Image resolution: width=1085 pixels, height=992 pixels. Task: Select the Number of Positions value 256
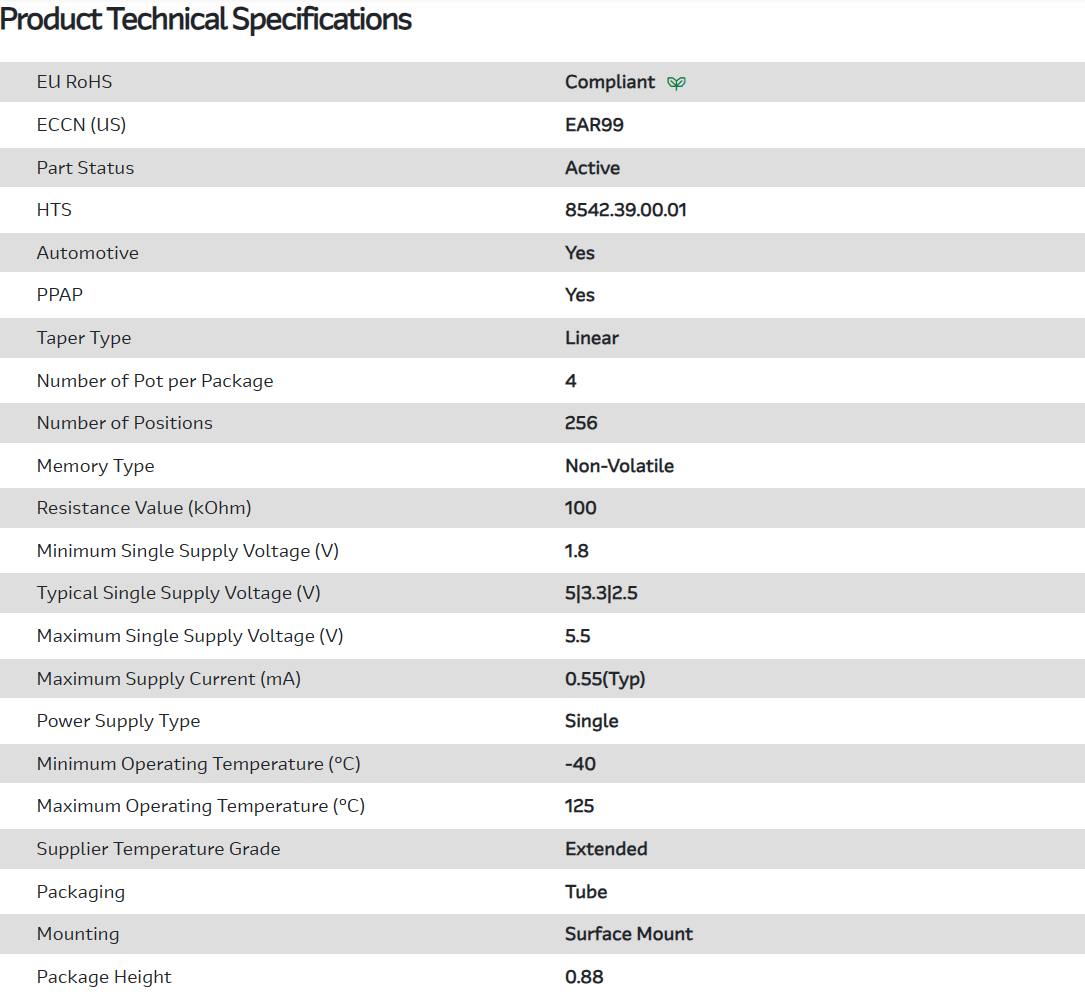coord(581,423)
